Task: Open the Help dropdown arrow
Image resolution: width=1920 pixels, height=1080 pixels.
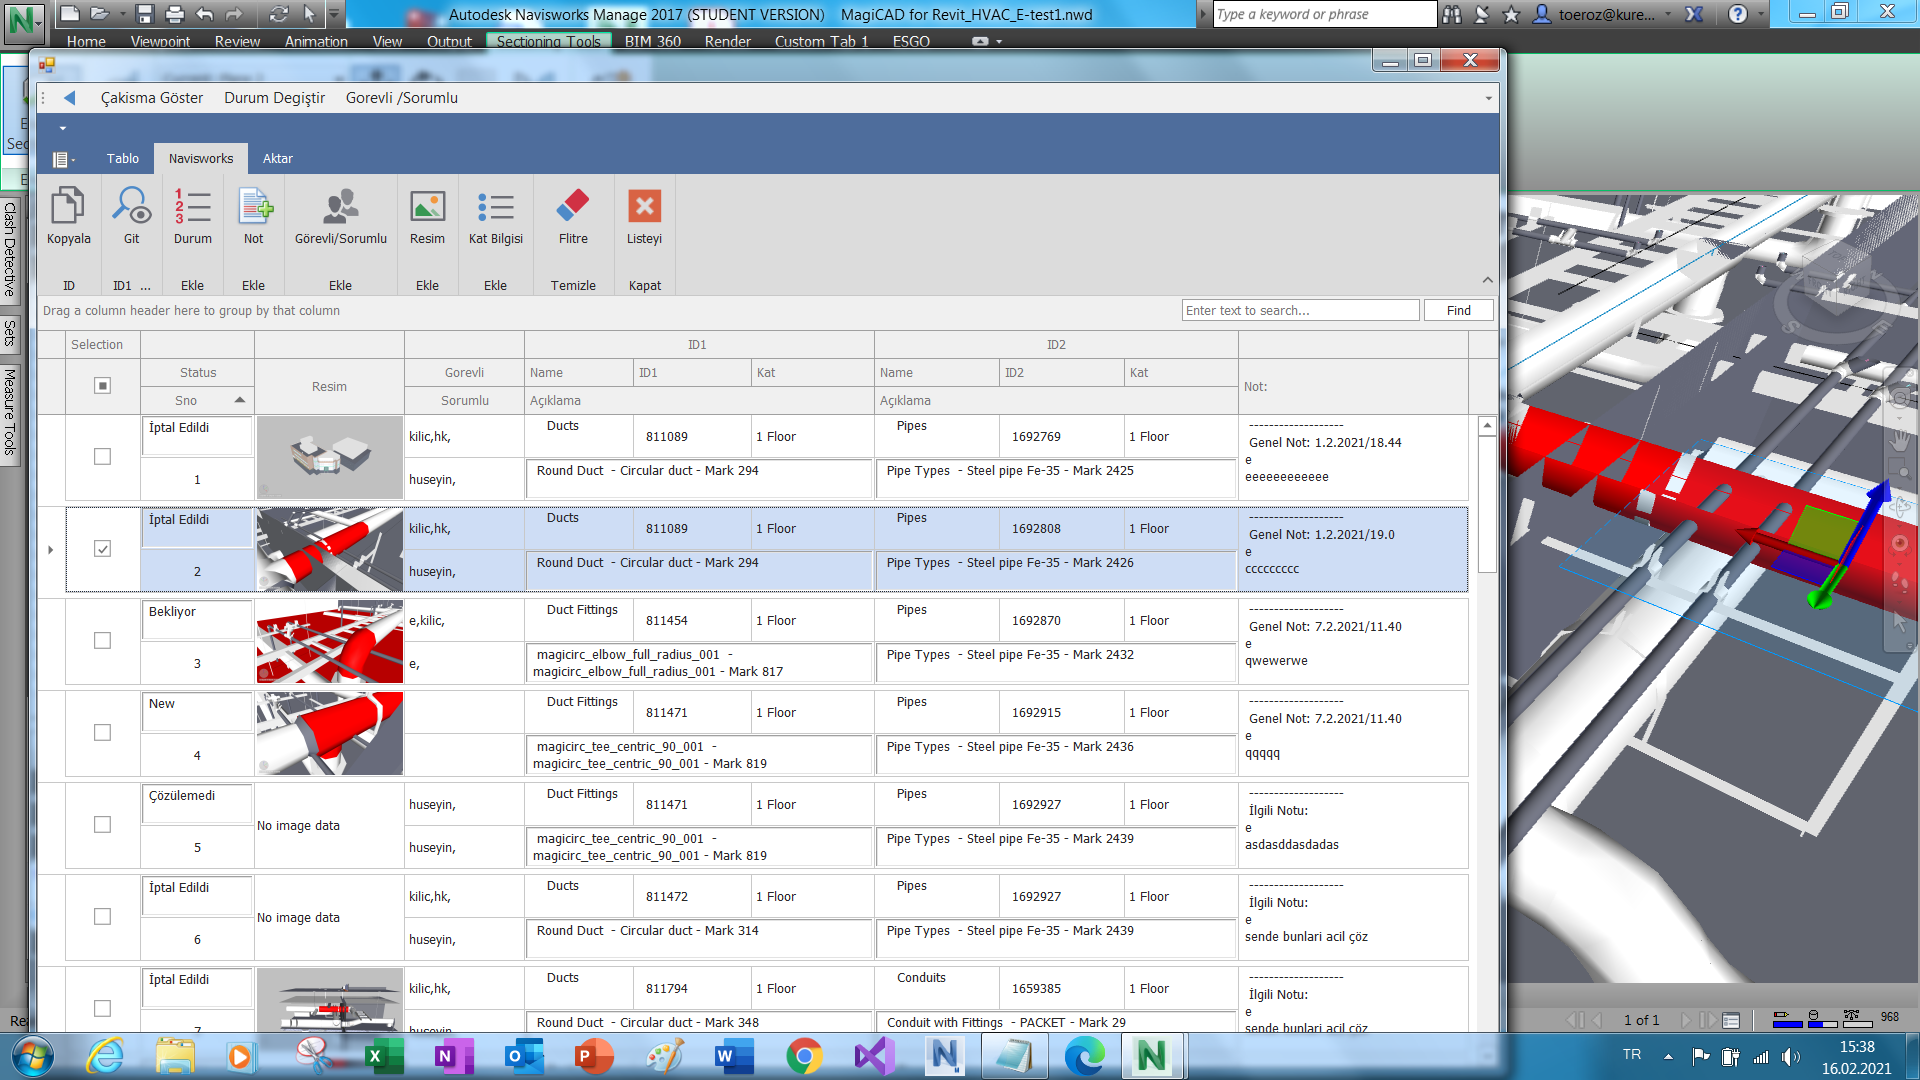Action: click(x=1760, y=14)
